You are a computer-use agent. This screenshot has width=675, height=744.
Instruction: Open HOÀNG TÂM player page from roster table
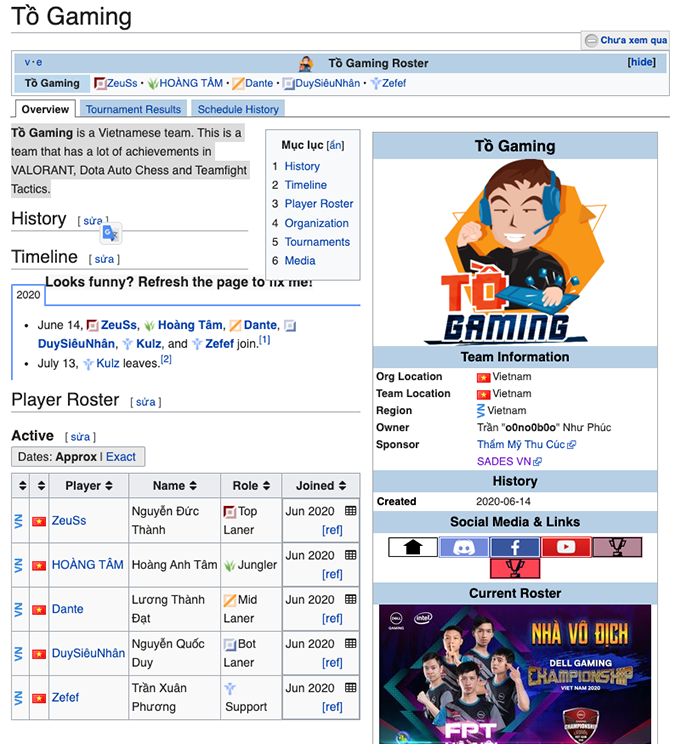(87, 565)
